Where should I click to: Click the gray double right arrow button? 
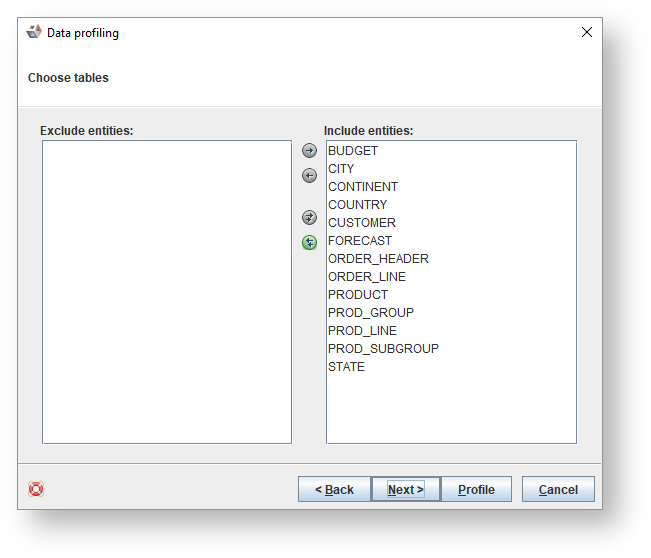pos(310,217)
